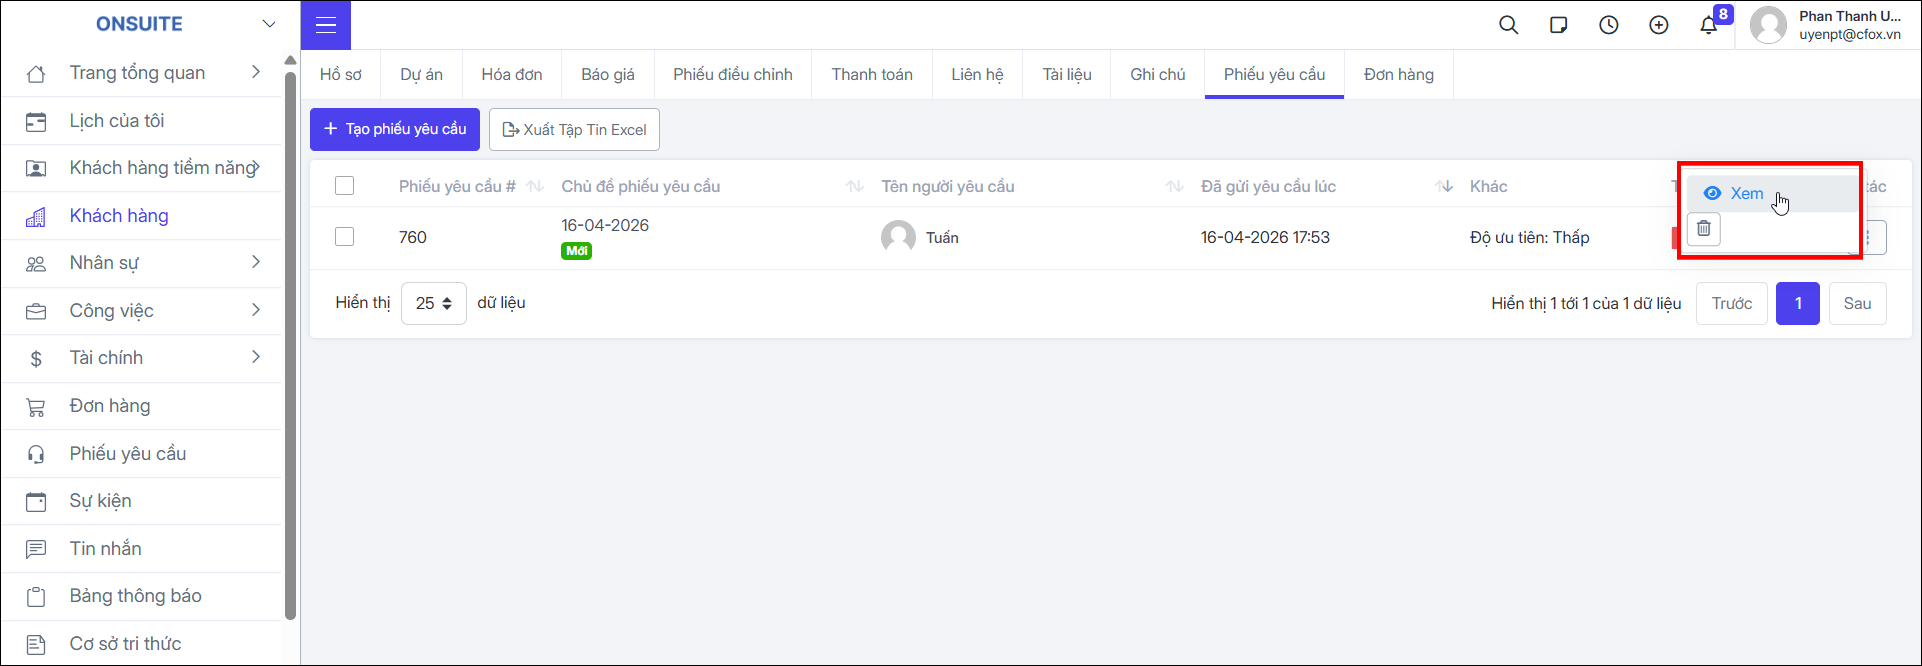The image size is (1922, 666).
Task: Select the checkbox for request 760
Action: coord(345,237)
